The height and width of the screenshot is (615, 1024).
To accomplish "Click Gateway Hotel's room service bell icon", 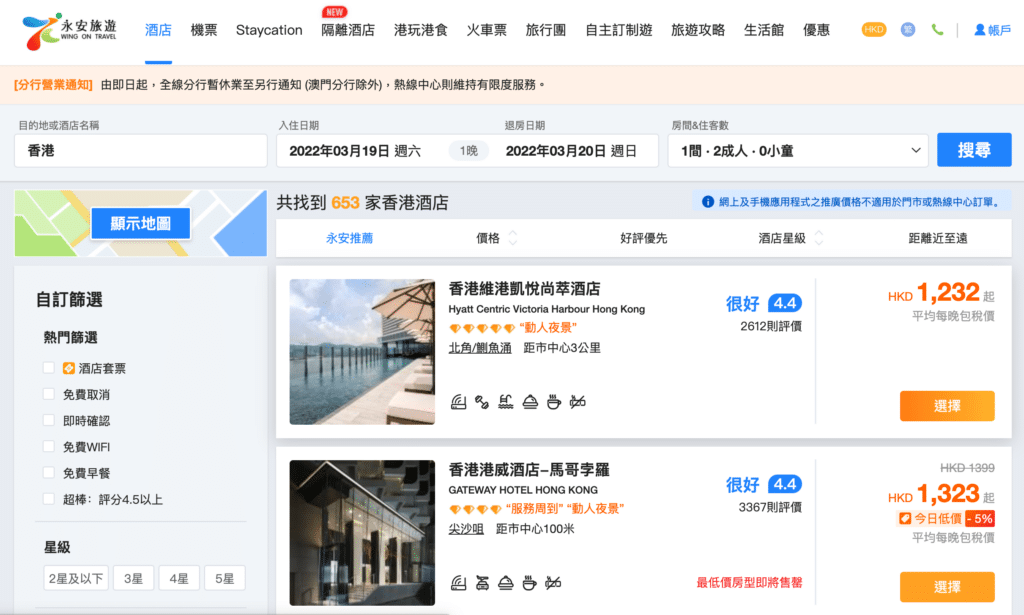I will [x=505, y=582].
